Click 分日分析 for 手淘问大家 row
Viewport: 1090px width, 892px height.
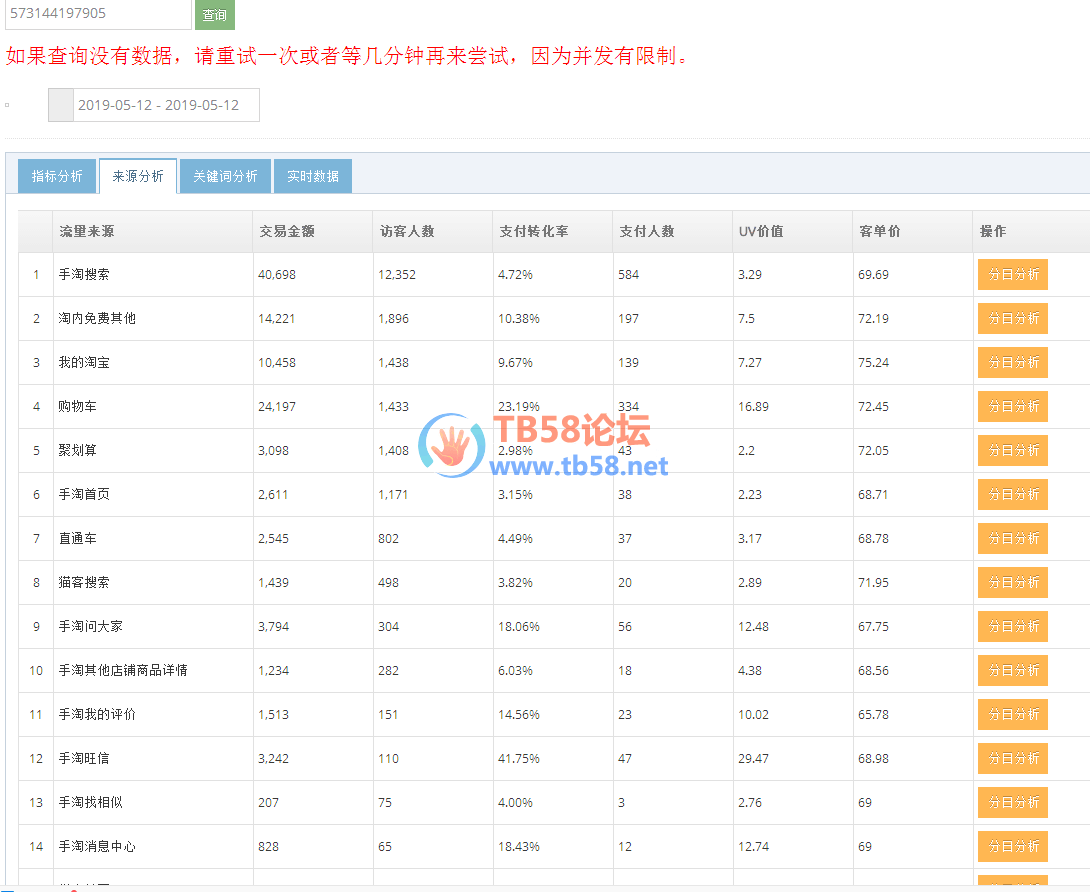[x=1013, y=626]
